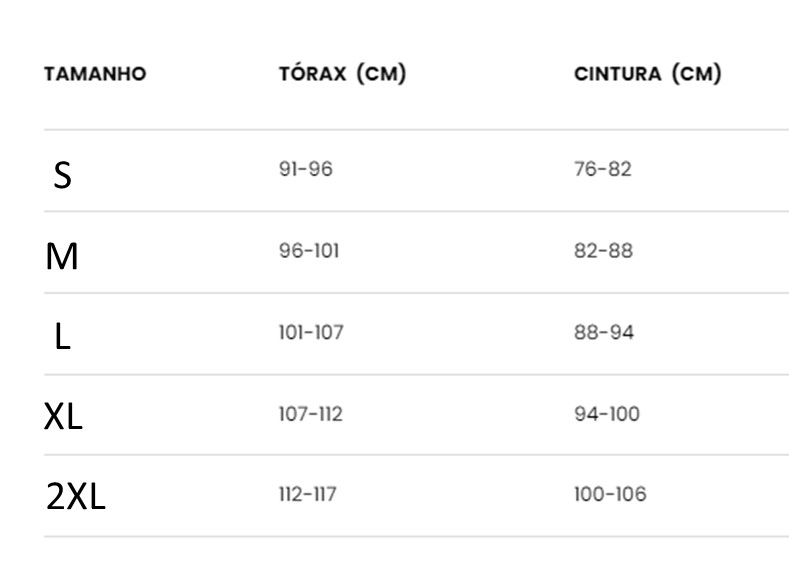789x581 pixels.
Task: Click the 101-107 chest measurement
Action: tap(311, 333)
